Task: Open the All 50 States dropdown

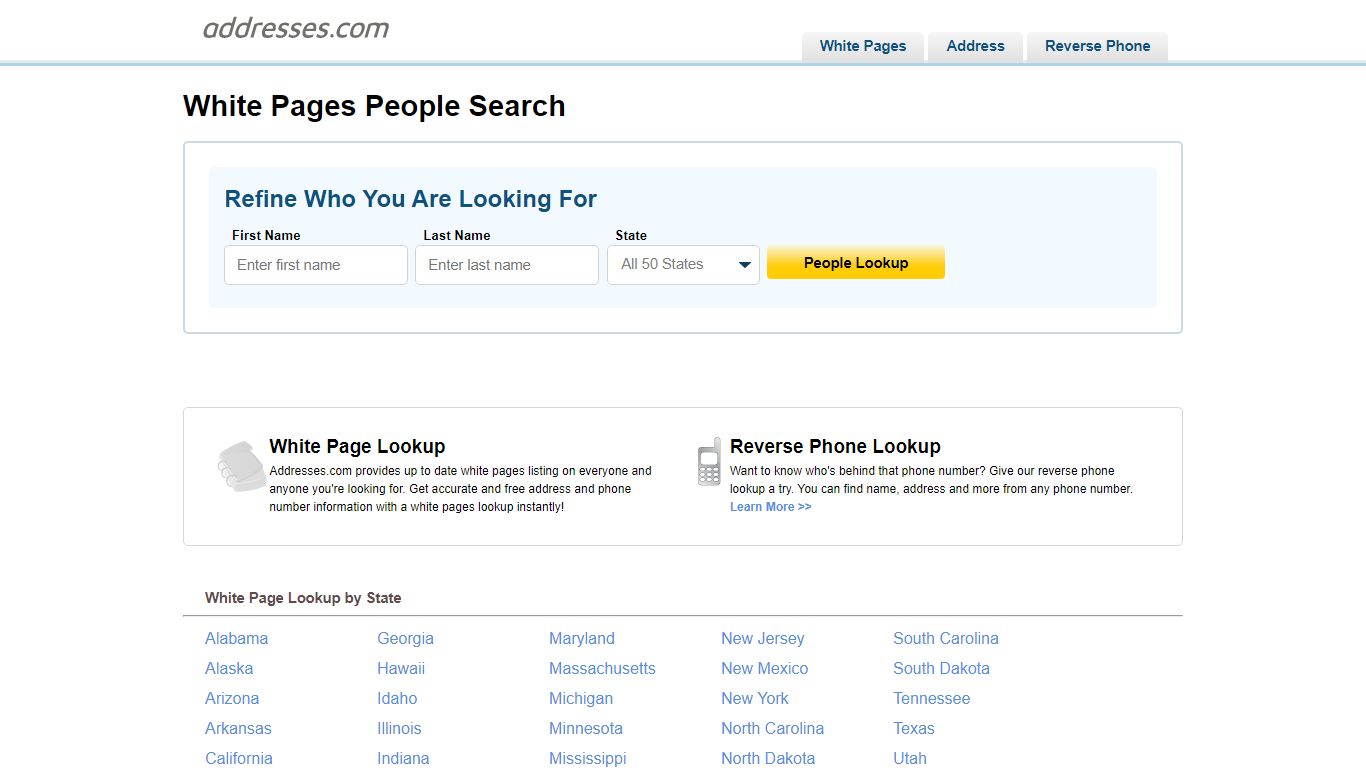Action: point(683,264)
